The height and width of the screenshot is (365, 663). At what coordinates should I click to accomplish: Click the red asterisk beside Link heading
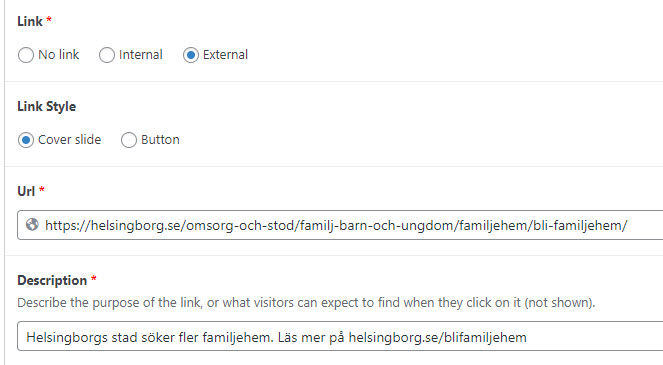coord(49,19)
